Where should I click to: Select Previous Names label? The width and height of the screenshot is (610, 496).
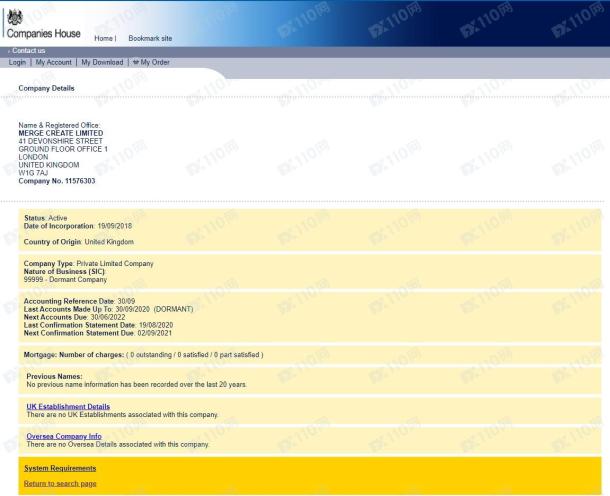tap(54, 377)
